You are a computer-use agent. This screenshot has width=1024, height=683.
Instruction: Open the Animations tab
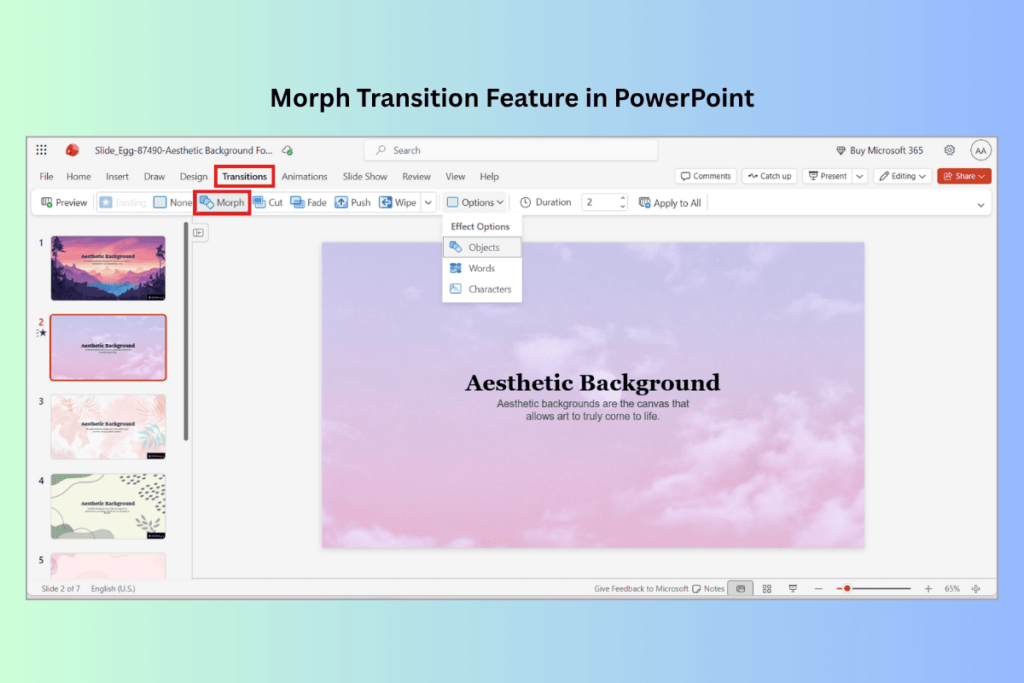(304, 176)
